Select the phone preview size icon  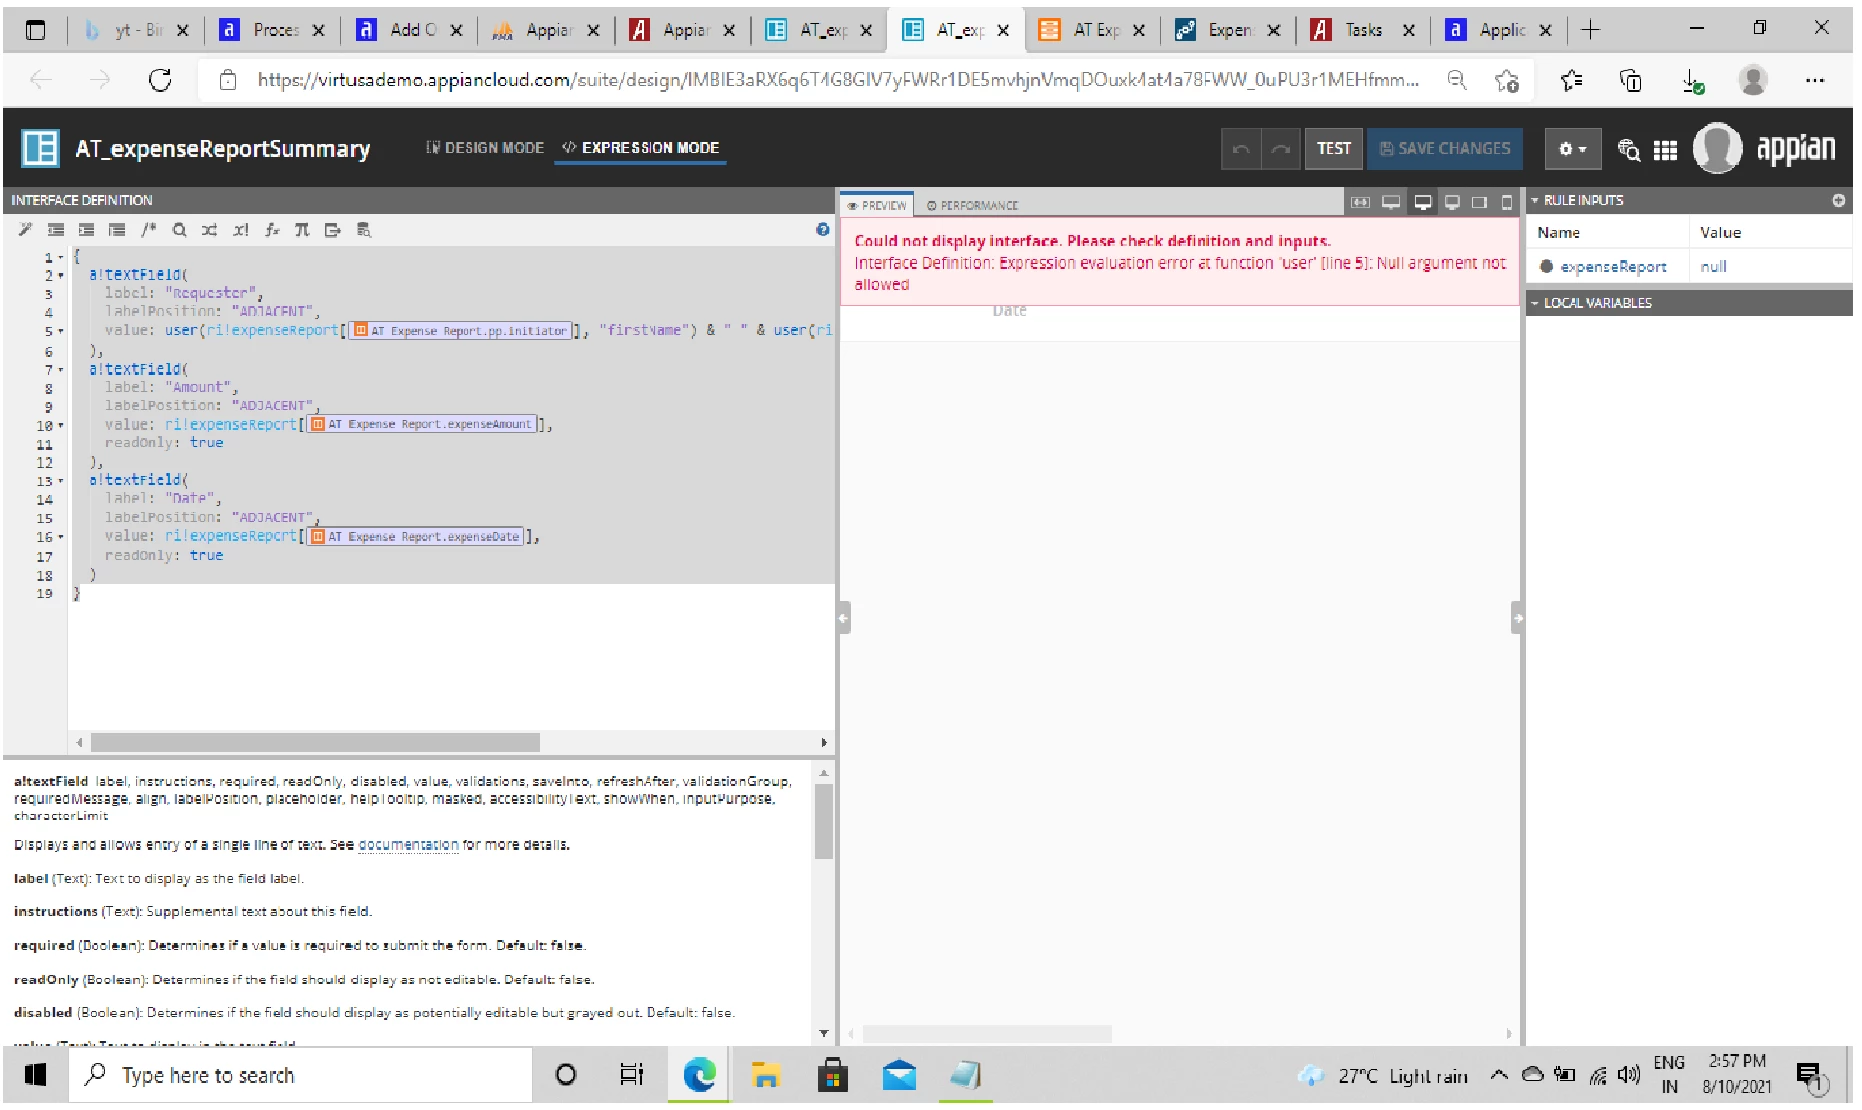click(x=1507, y=202)
